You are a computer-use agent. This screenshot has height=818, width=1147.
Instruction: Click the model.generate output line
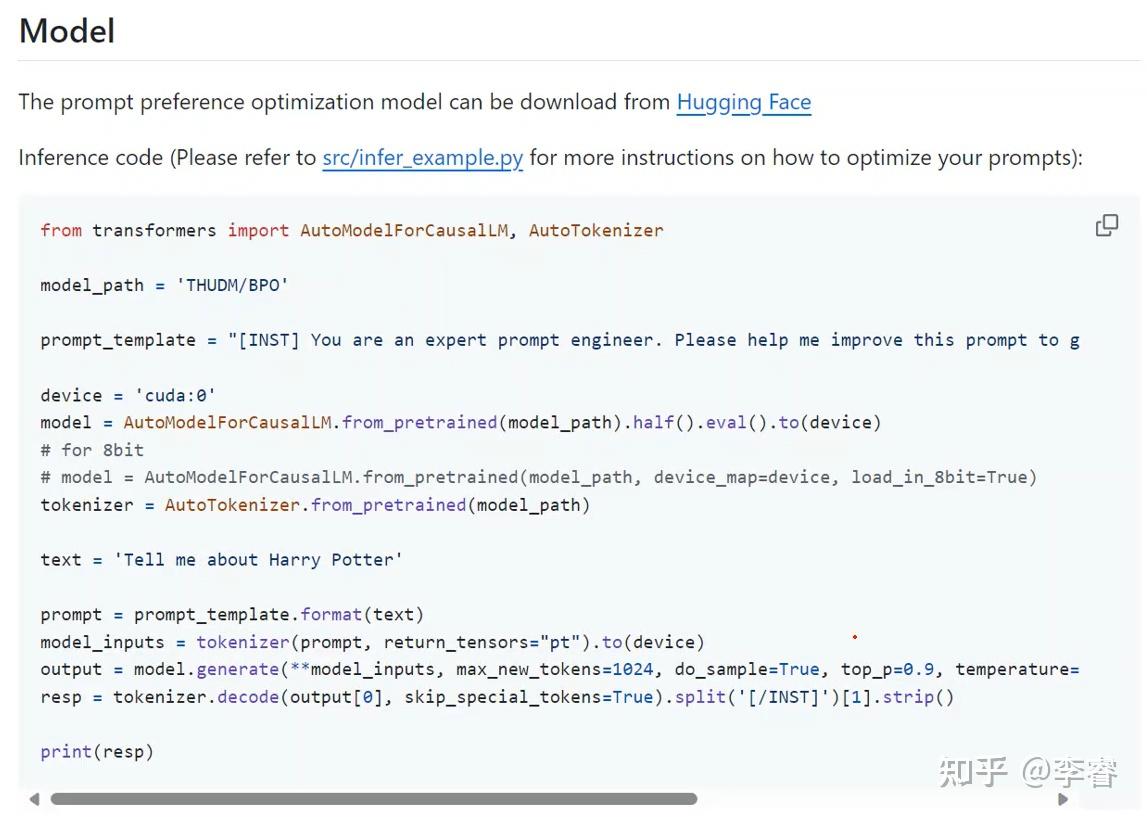point(559,670)
